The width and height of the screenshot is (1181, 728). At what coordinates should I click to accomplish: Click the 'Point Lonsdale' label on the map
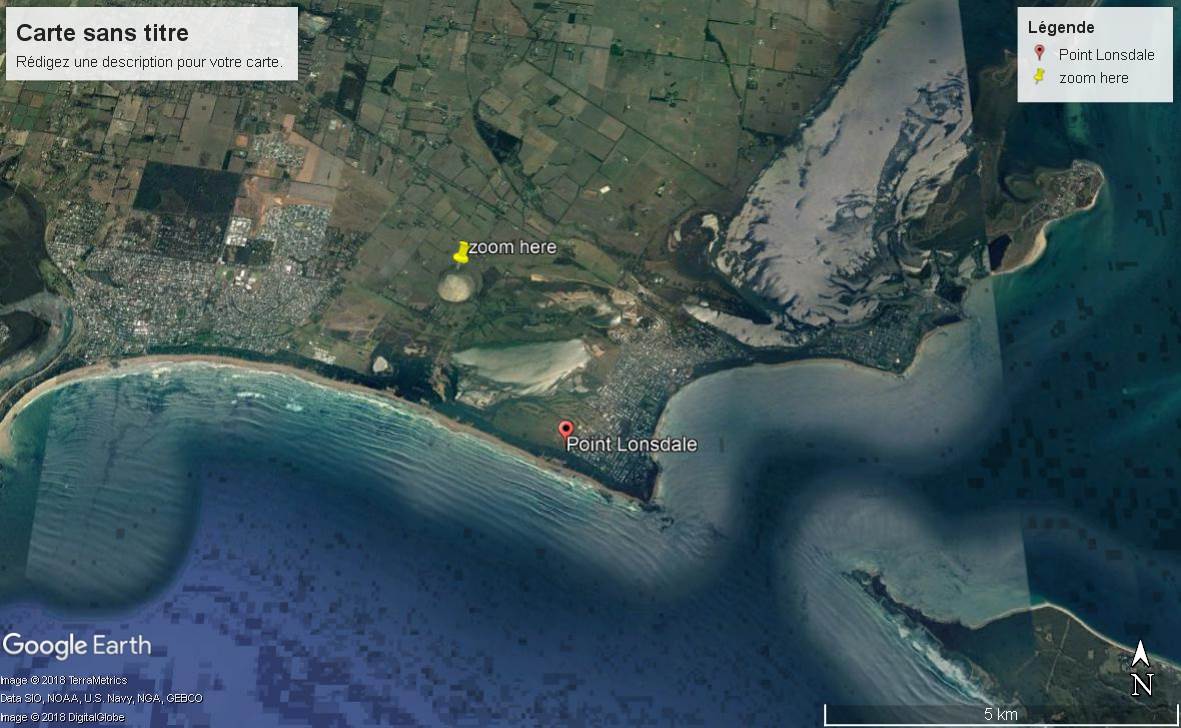click(x=632, y=444)
